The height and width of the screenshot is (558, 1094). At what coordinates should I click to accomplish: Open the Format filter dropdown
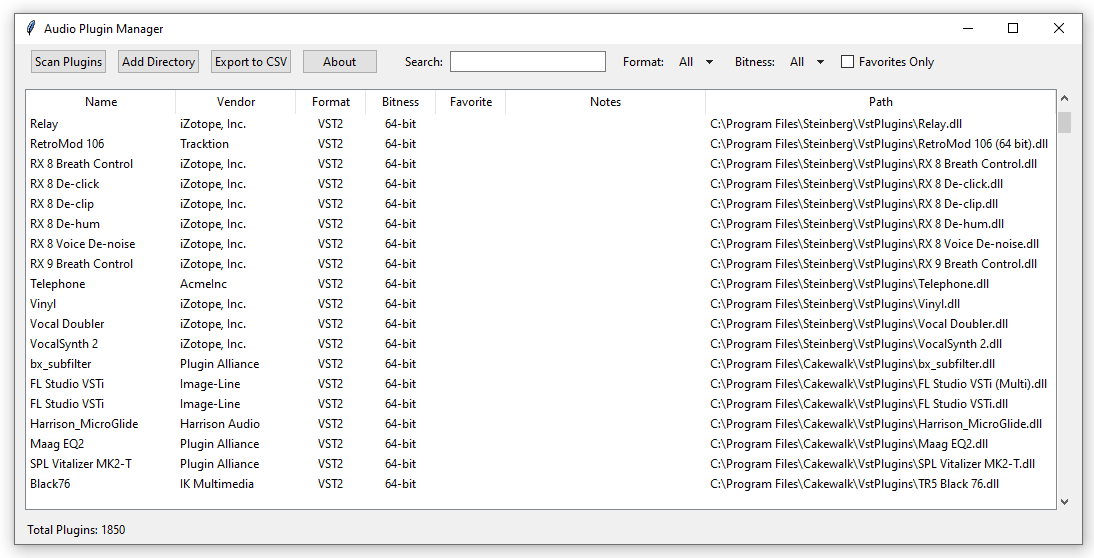pyautogui.click(x=696, y=62)
